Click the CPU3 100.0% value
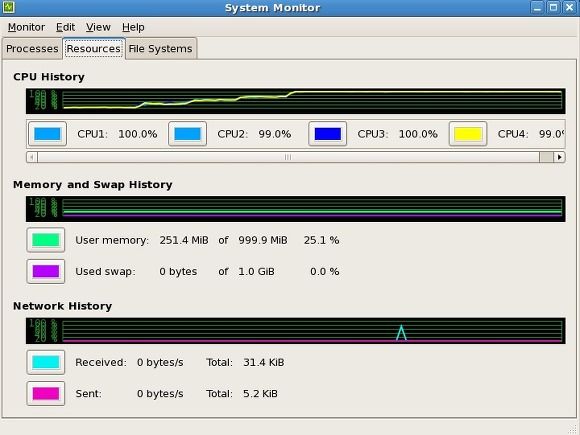This screenshot has height=435, width=580. click(x=418, y=134)
